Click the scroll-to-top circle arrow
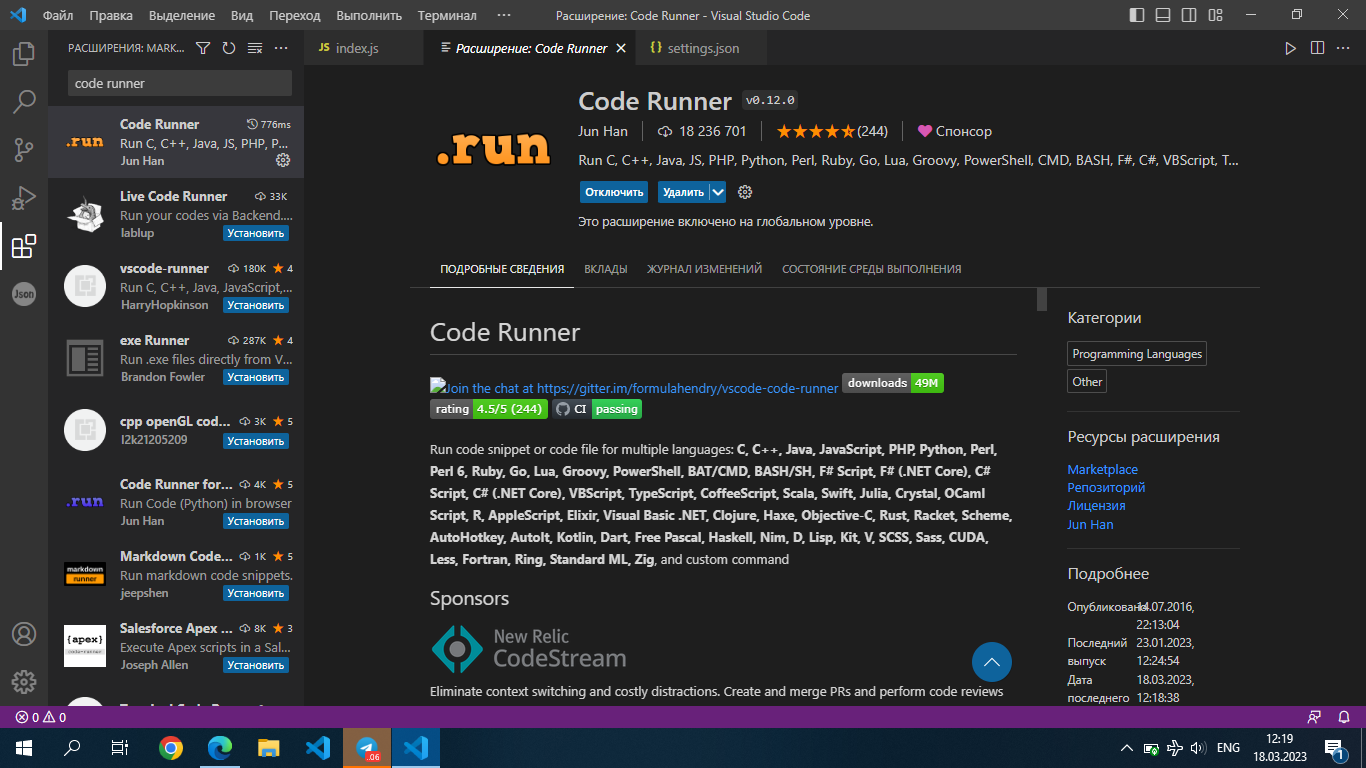1366x768 pixels. click(x=991, y=661)
